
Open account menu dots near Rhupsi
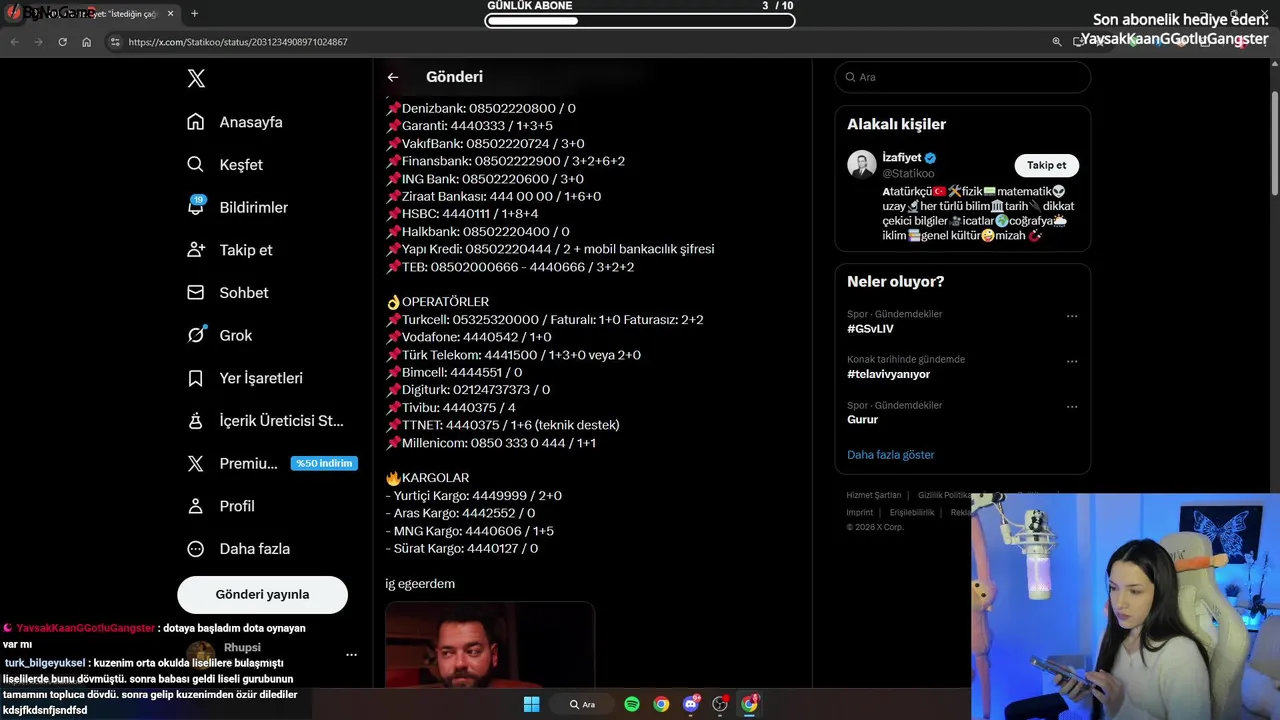click(351, 655)
